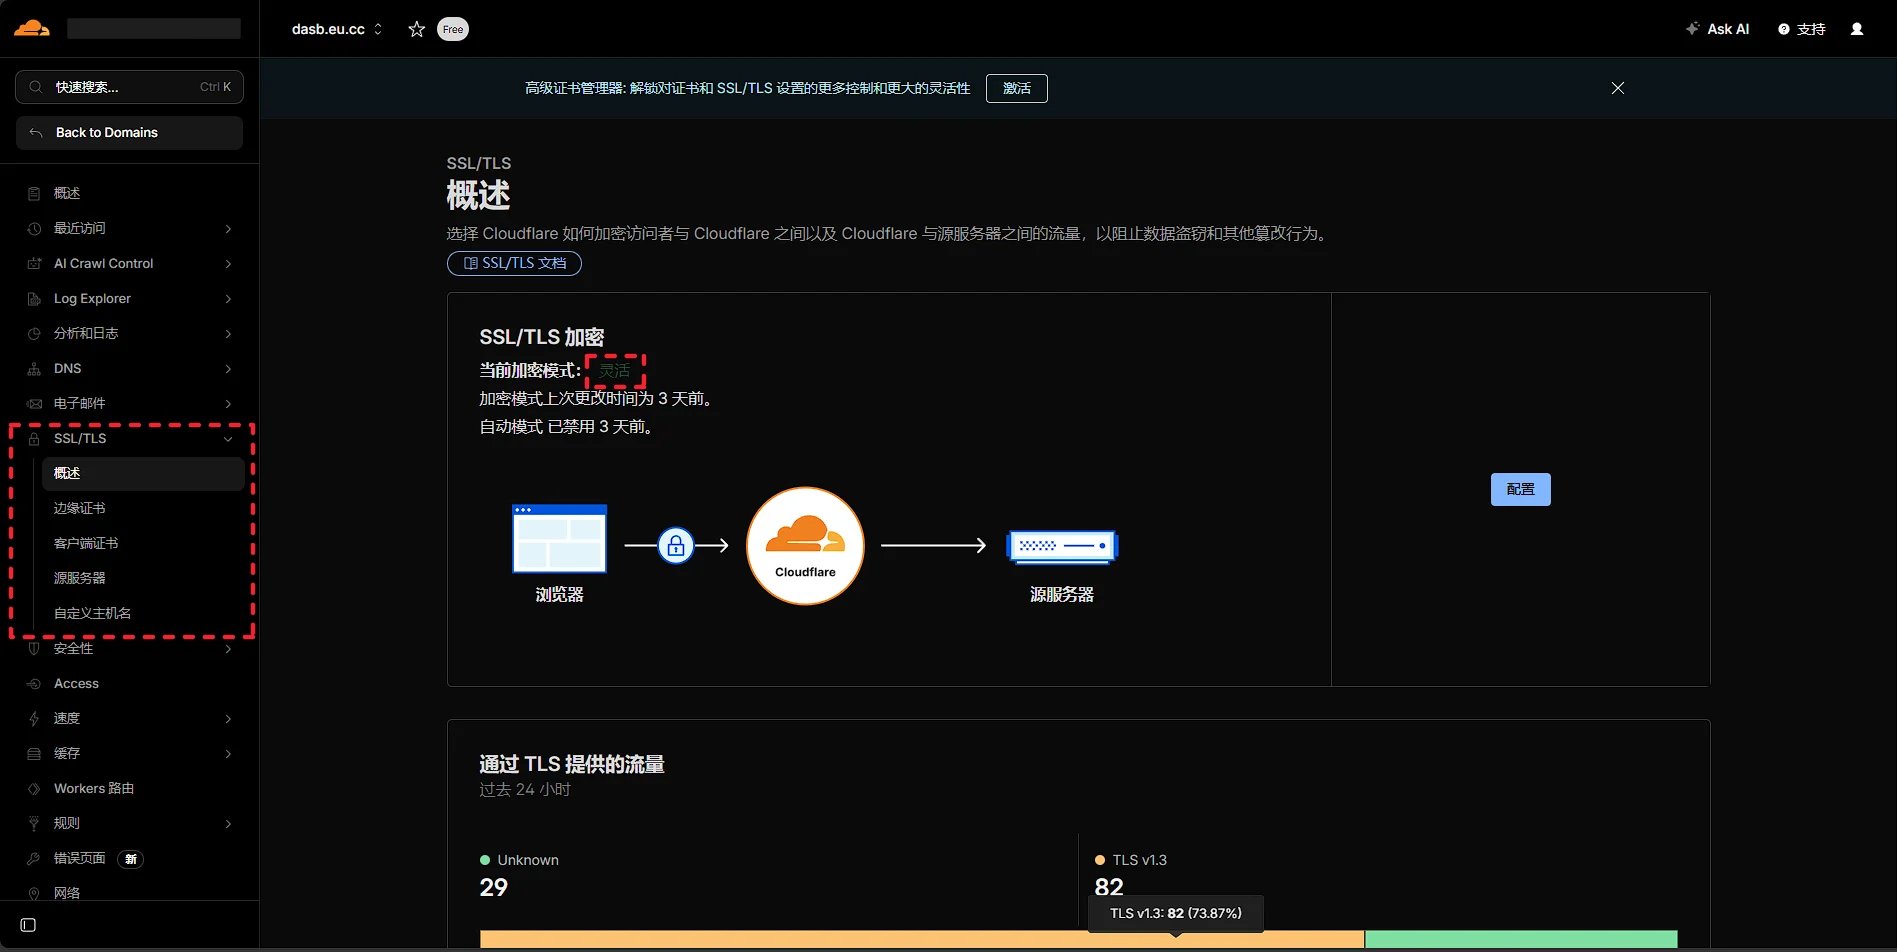Click the Free plan badge
Screen dimensions: 1897x952
coord(453,29)
